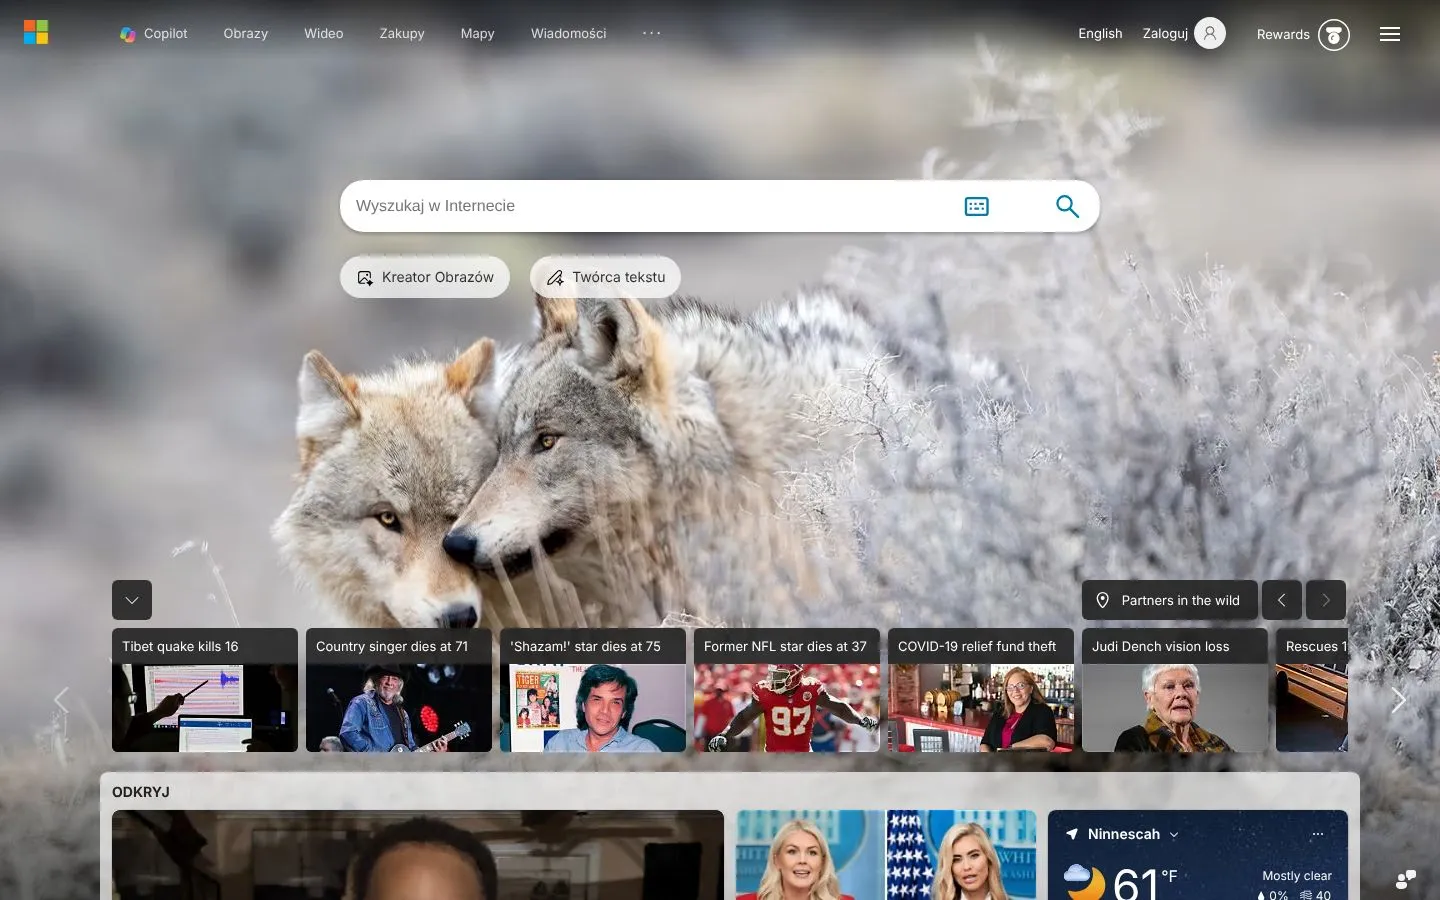Open the Wiadomości tab
Viewport: 1440px width, 900px height.
click(569, 33)
